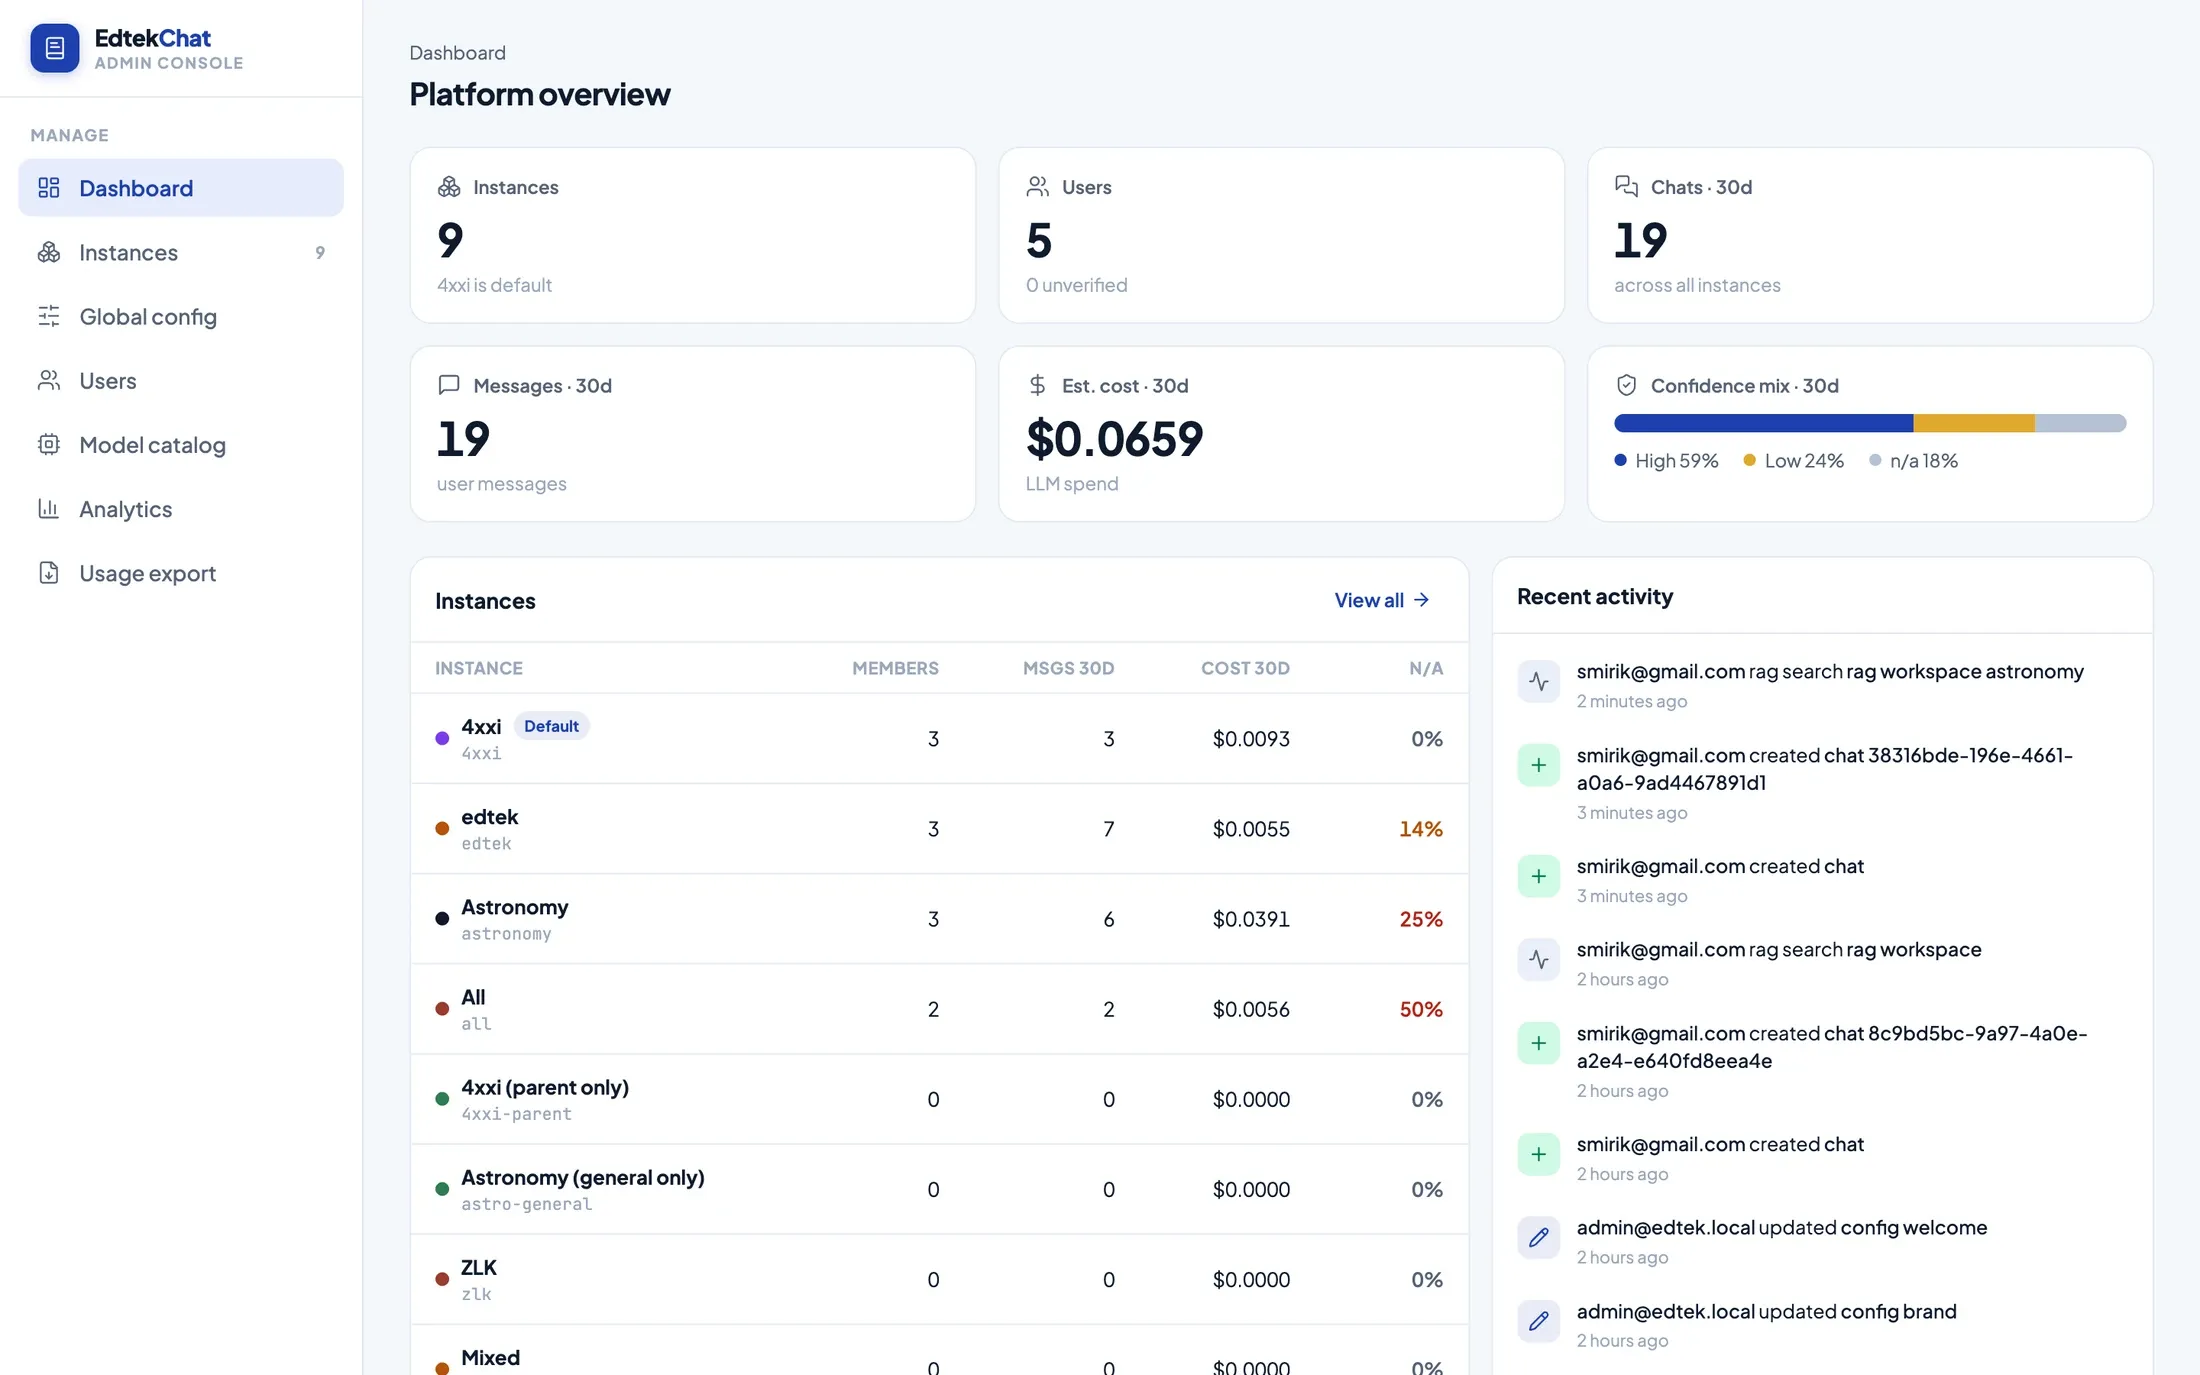Click pulse icon for rag search 2 hours ago
This screenshot has height=1375, width=2200.
coord(1539,960)
